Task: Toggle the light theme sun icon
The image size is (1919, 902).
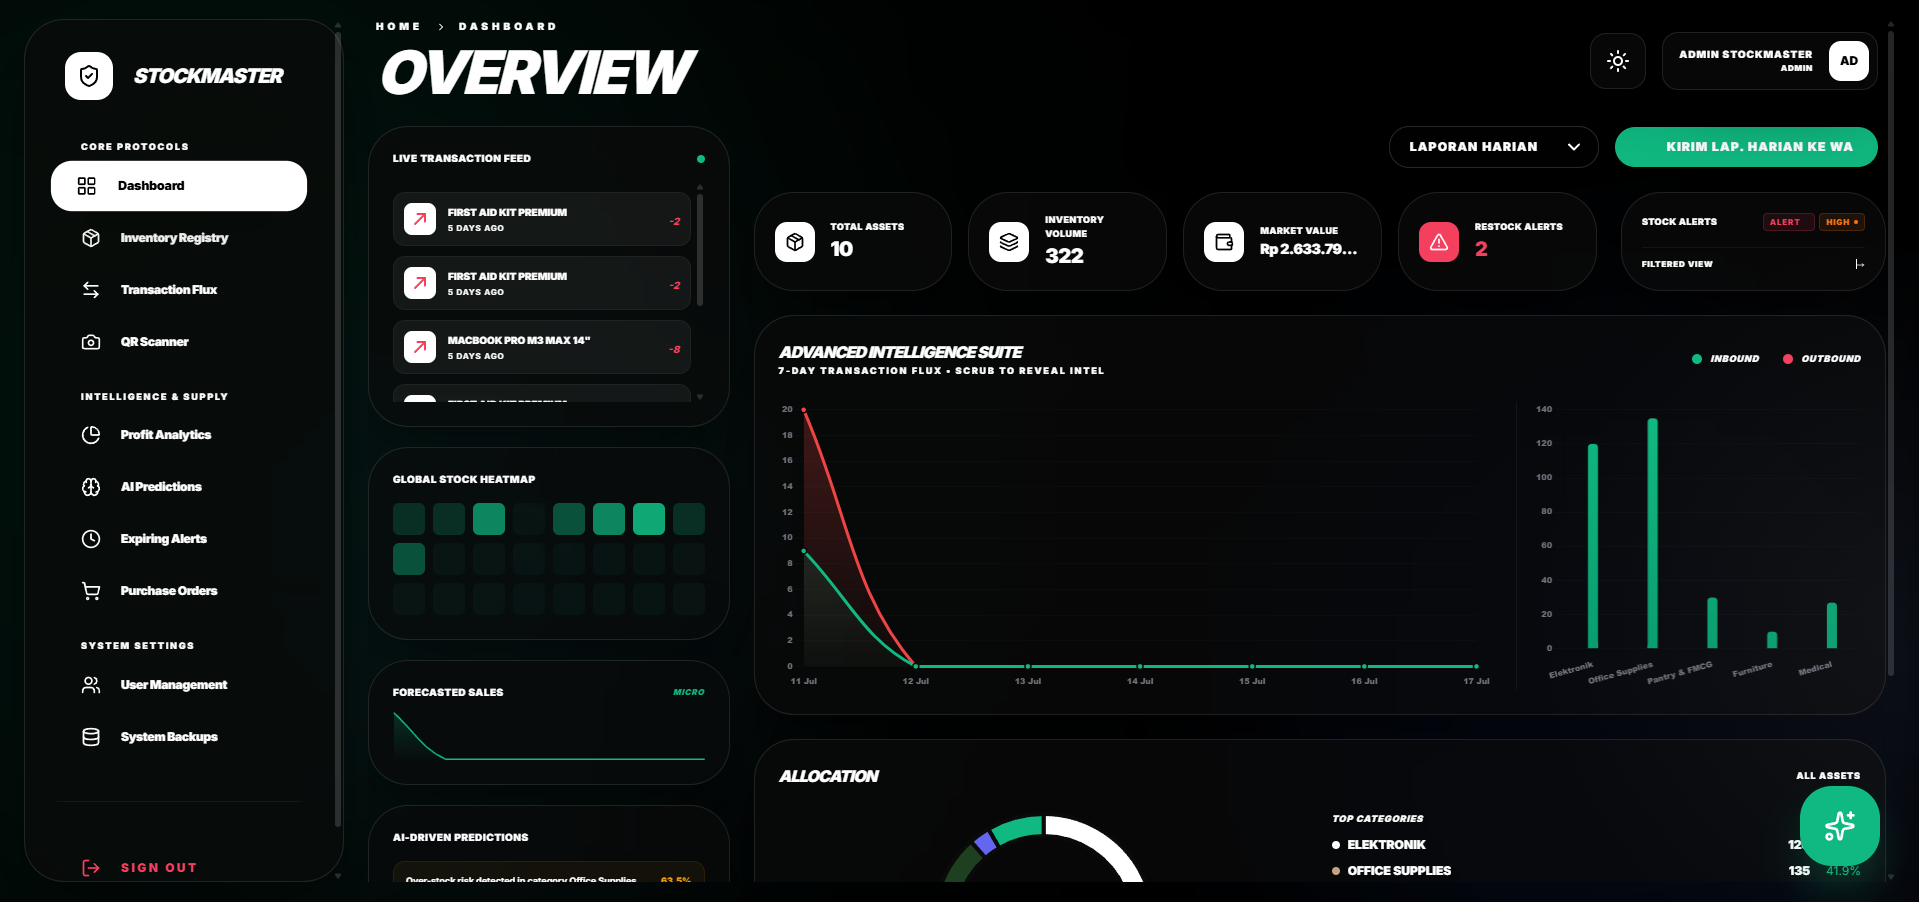Action: click(x=1617, y=61)
